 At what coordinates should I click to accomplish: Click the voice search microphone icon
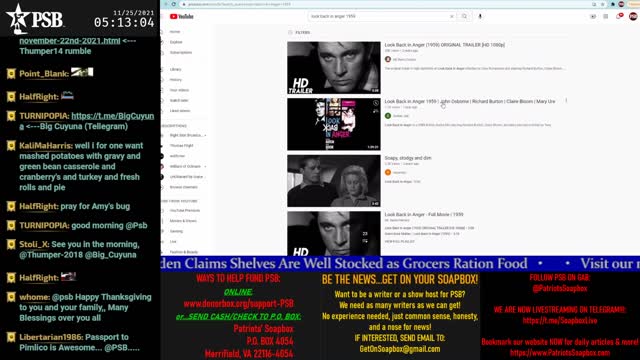[480, 16]
